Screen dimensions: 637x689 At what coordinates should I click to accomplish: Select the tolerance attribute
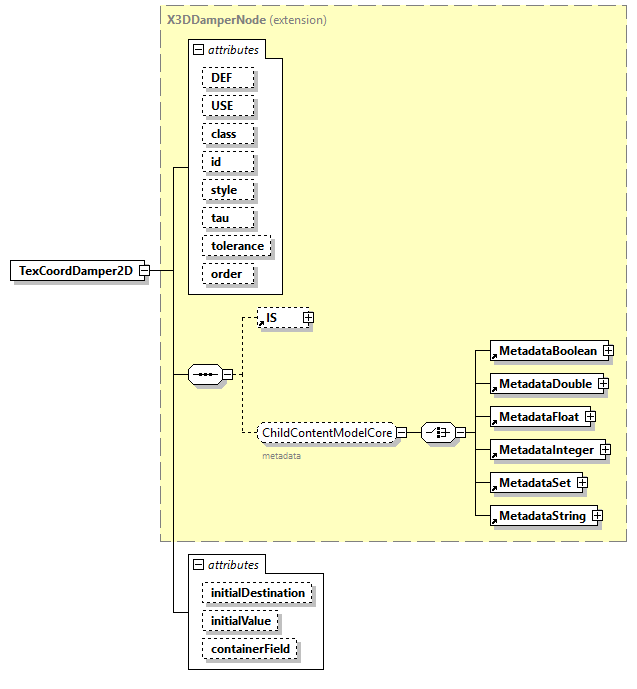pos(237,246)
